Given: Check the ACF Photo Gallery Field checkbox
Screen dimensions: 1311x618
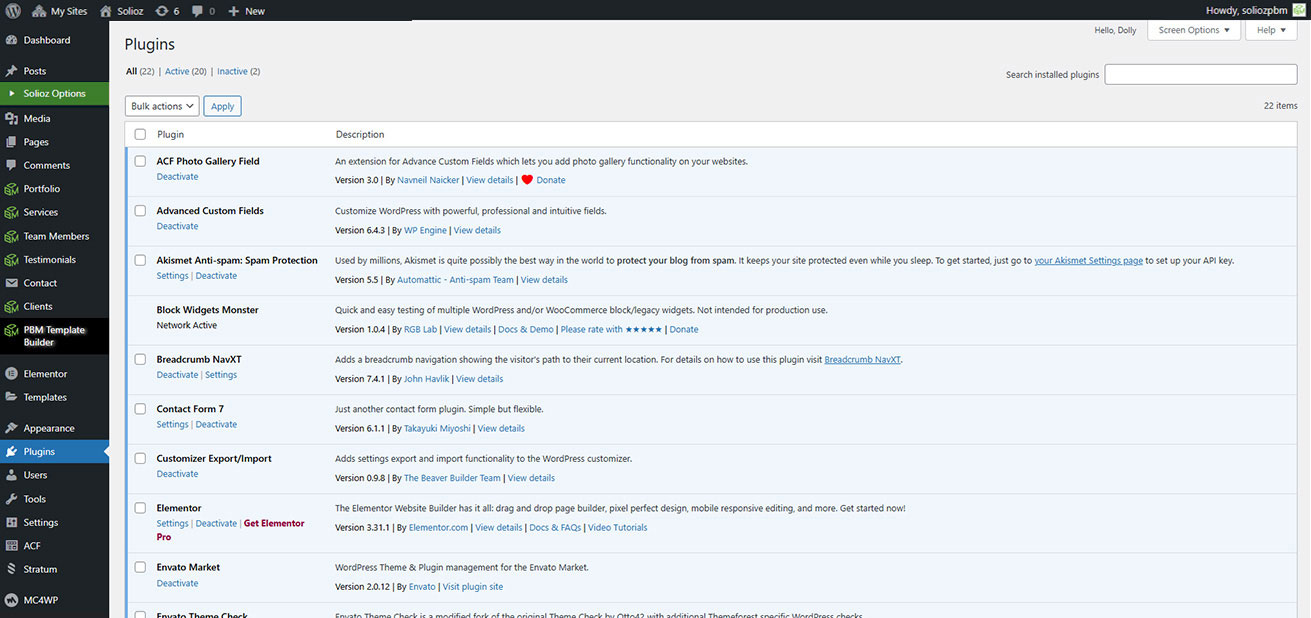Looking at the screenshot, I should [x=140, y=161].
